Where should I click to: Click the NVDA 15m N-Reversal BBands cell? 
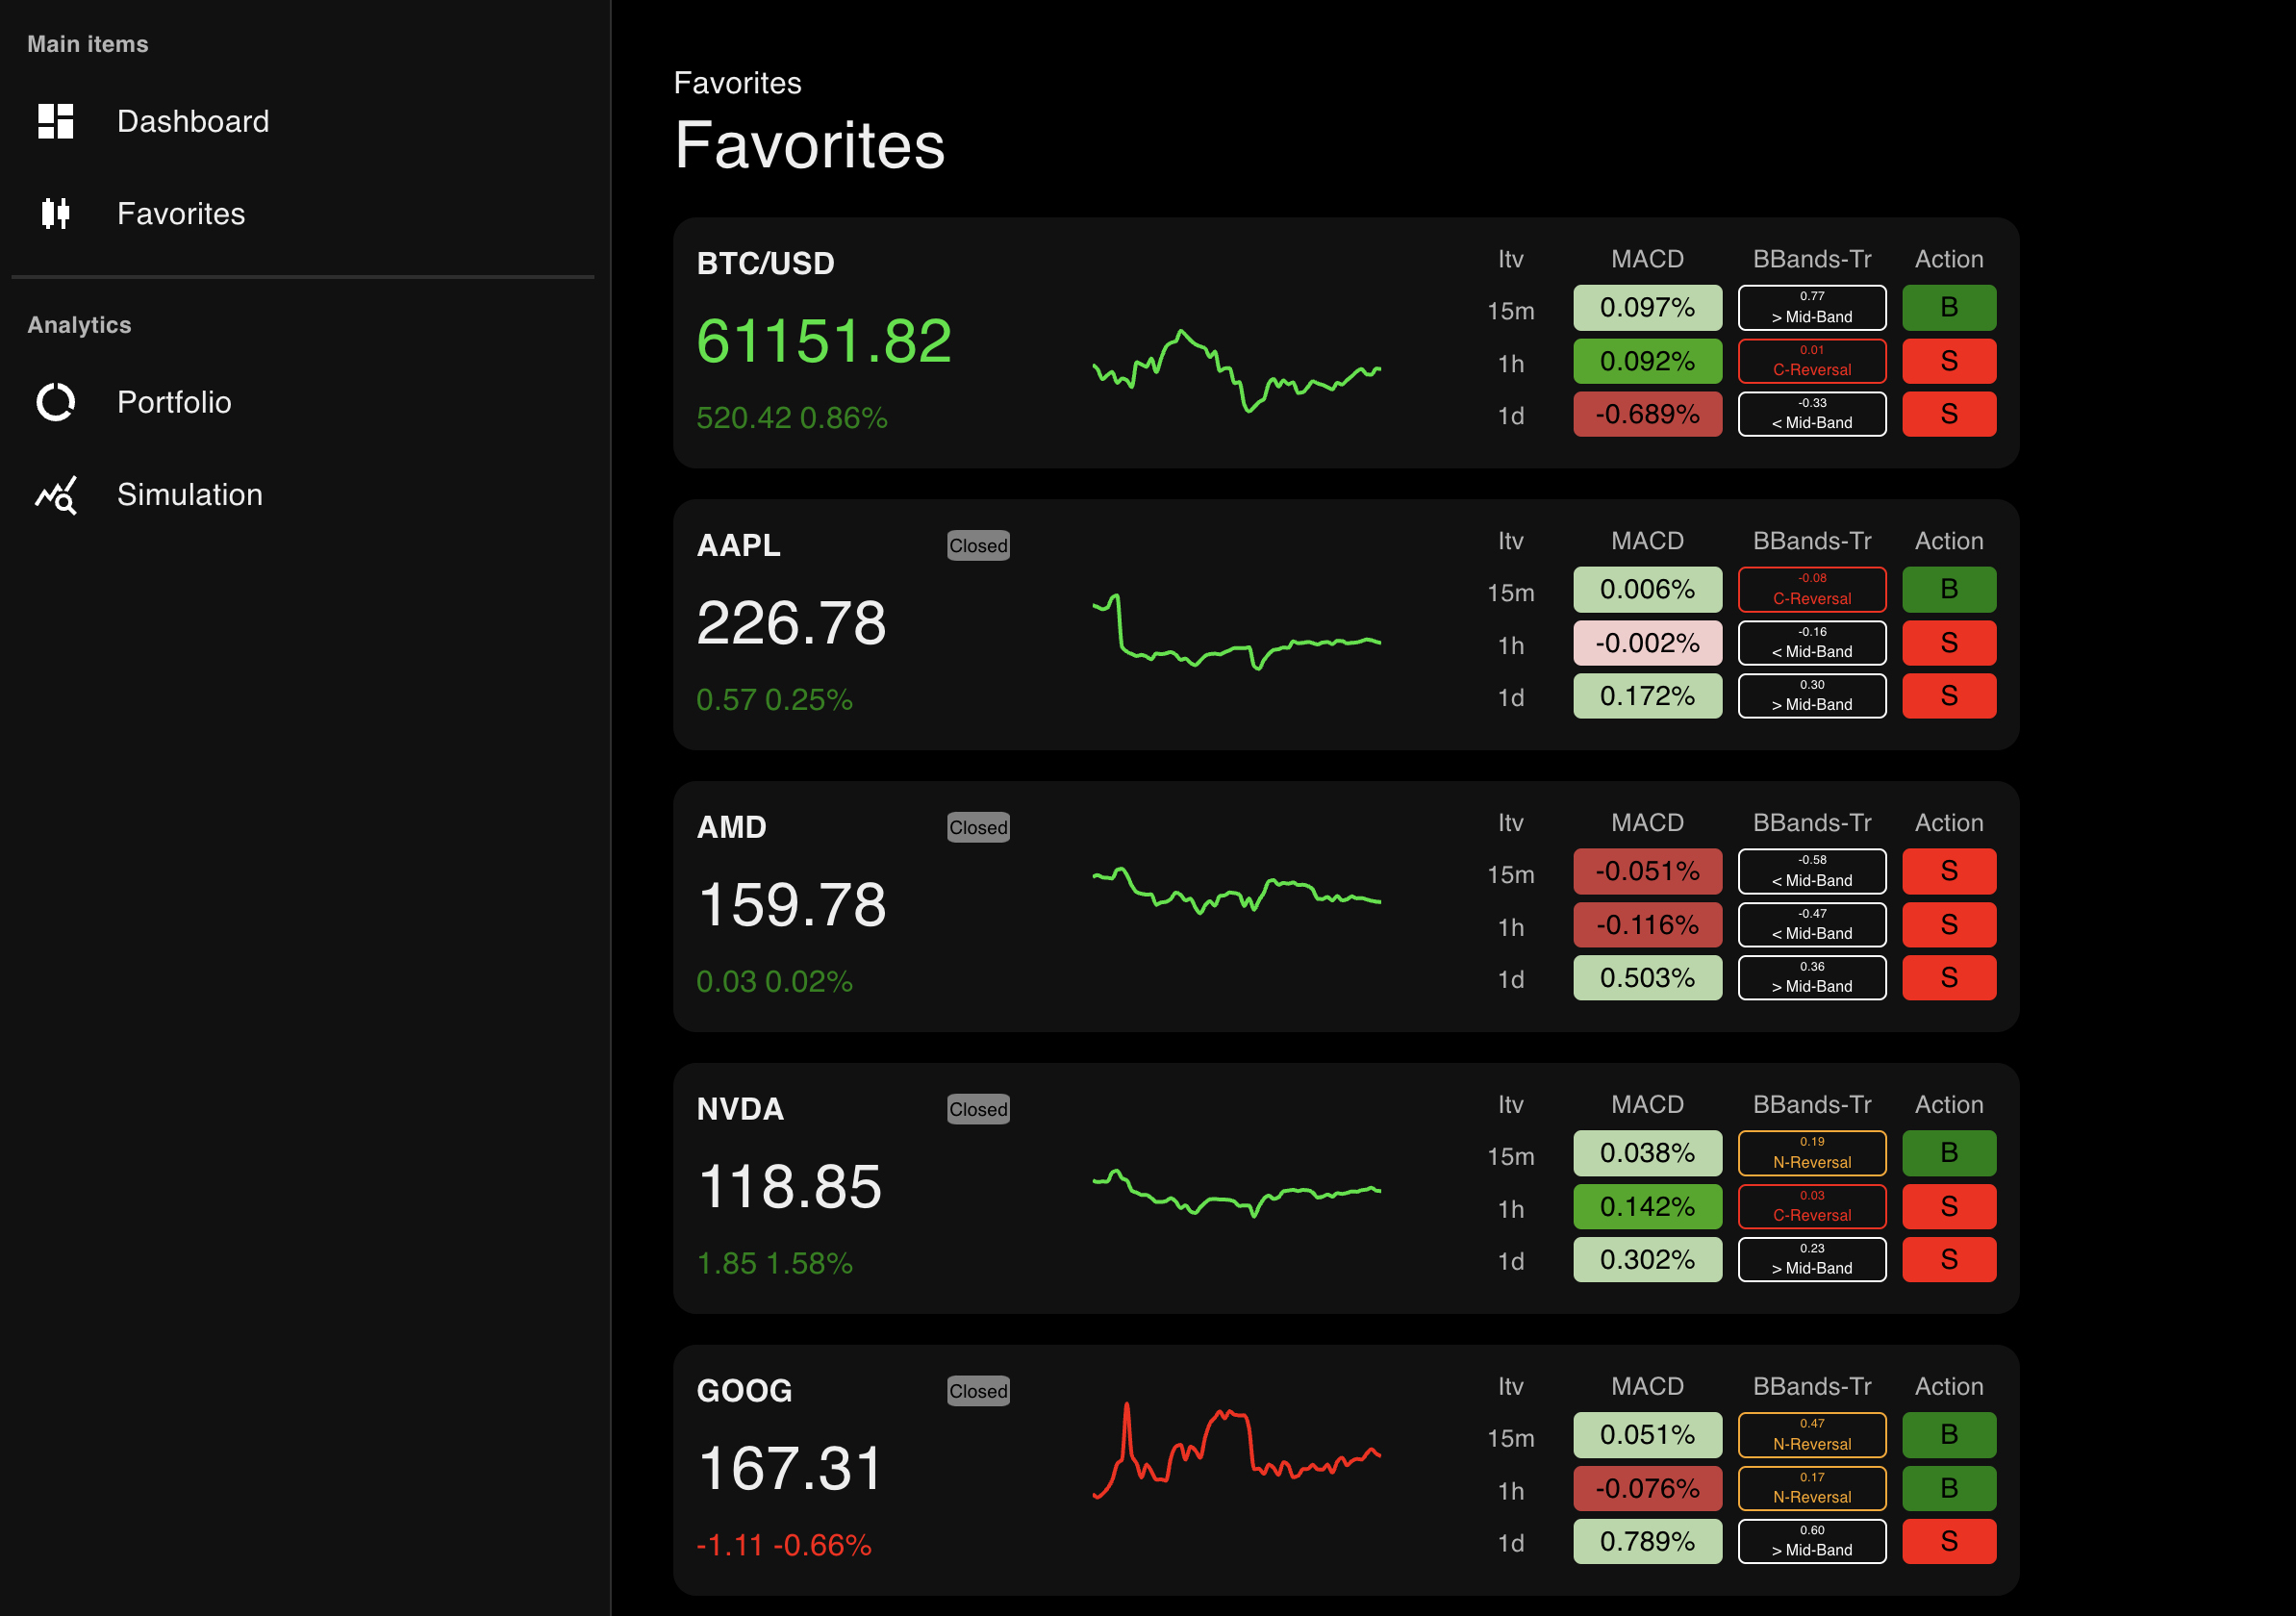point(1811,1153)
